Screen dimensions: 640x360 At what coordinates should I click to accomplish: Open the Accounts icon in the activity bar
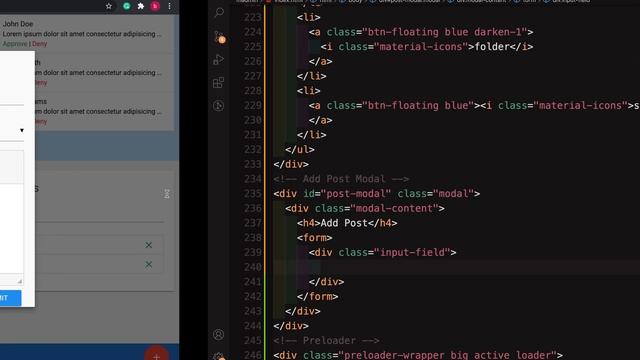pos(218,335)
